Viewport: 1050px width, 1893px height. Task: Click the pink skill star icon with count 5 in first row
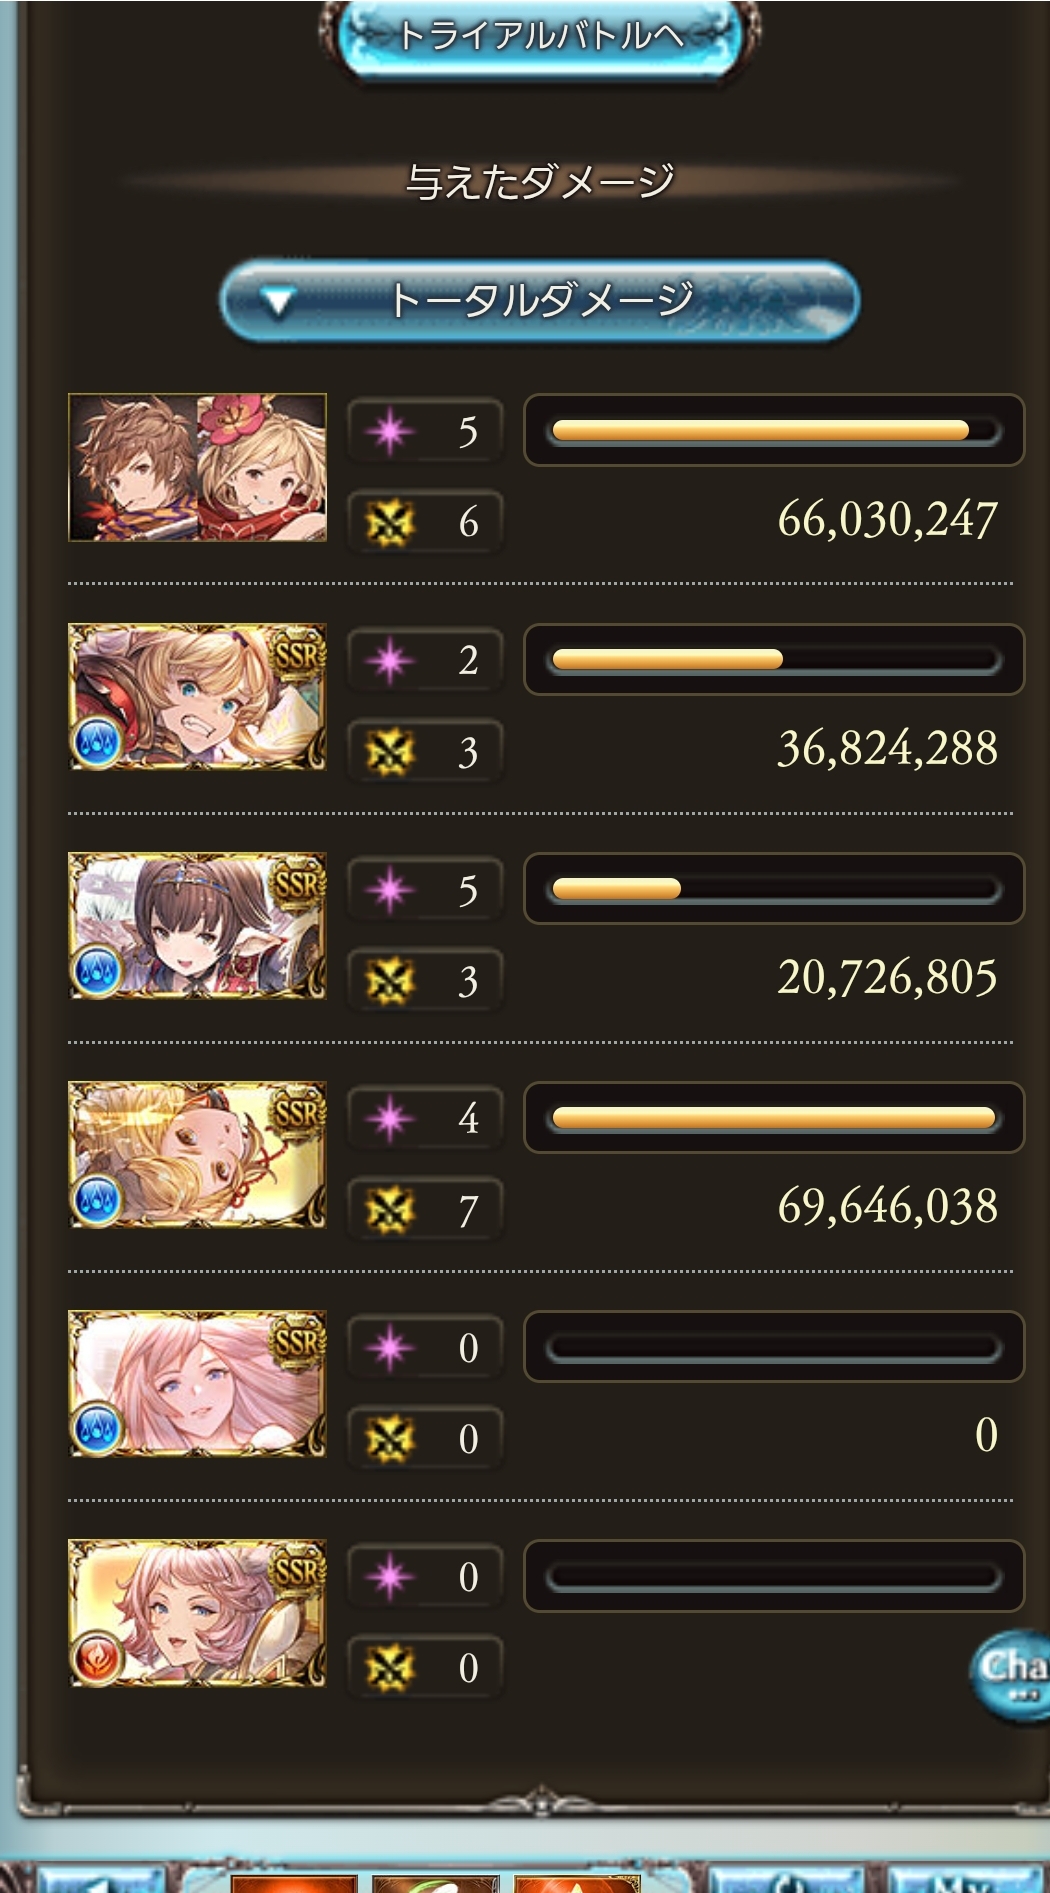pos(389,431)
